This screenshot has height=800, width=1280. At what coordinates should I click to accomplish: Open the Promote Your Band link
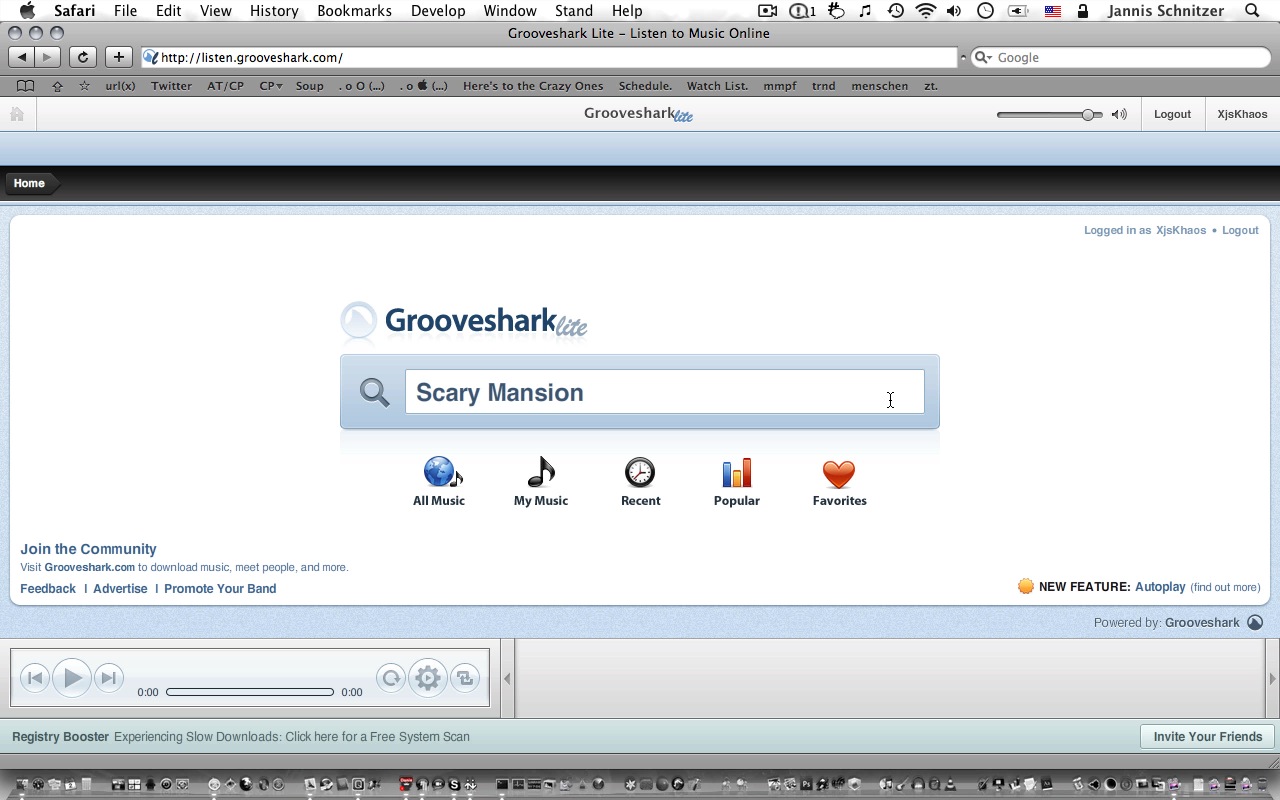click(220, 588)
